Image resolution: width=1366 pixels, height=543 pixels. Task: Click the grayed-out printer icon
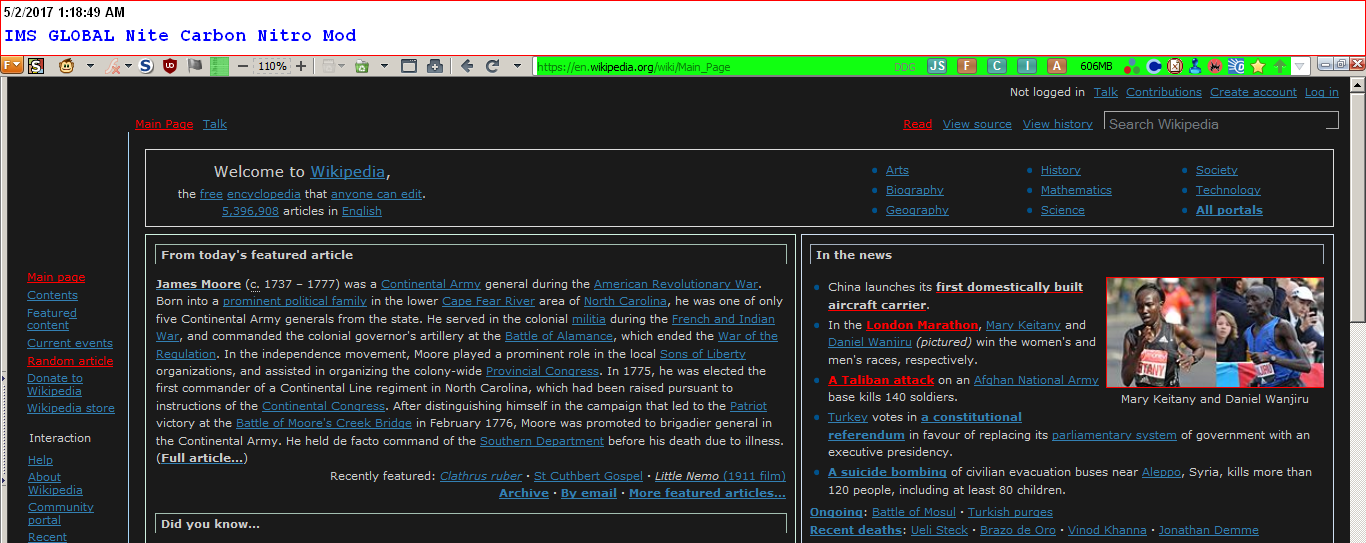(x=328, y=66)
